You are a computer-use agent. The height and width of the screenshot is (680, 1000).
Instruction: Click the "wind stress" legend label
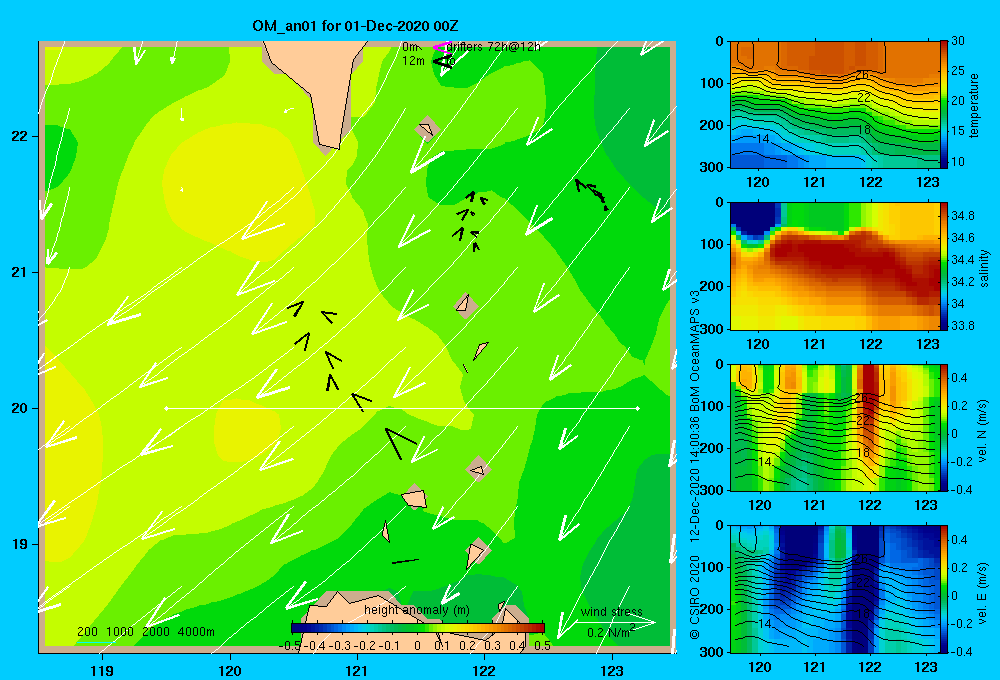pos(612,612)
